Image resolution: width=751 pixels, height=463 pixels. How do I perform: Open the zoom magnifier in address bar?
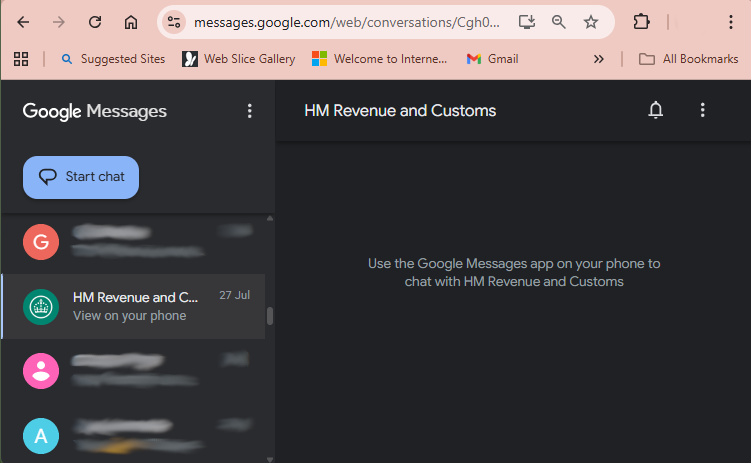click(558, 22)
